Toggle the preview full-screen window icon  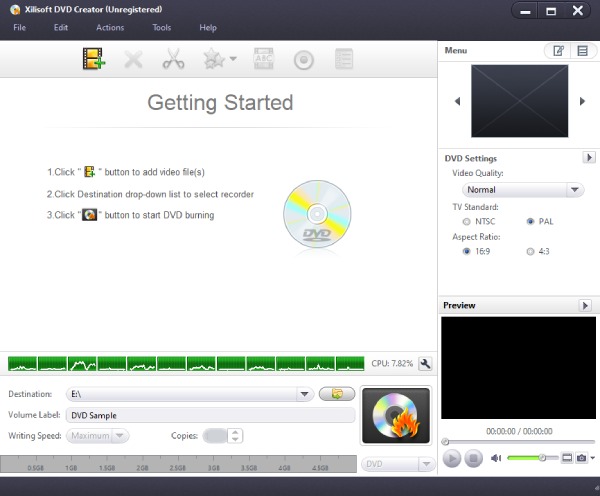567,458
